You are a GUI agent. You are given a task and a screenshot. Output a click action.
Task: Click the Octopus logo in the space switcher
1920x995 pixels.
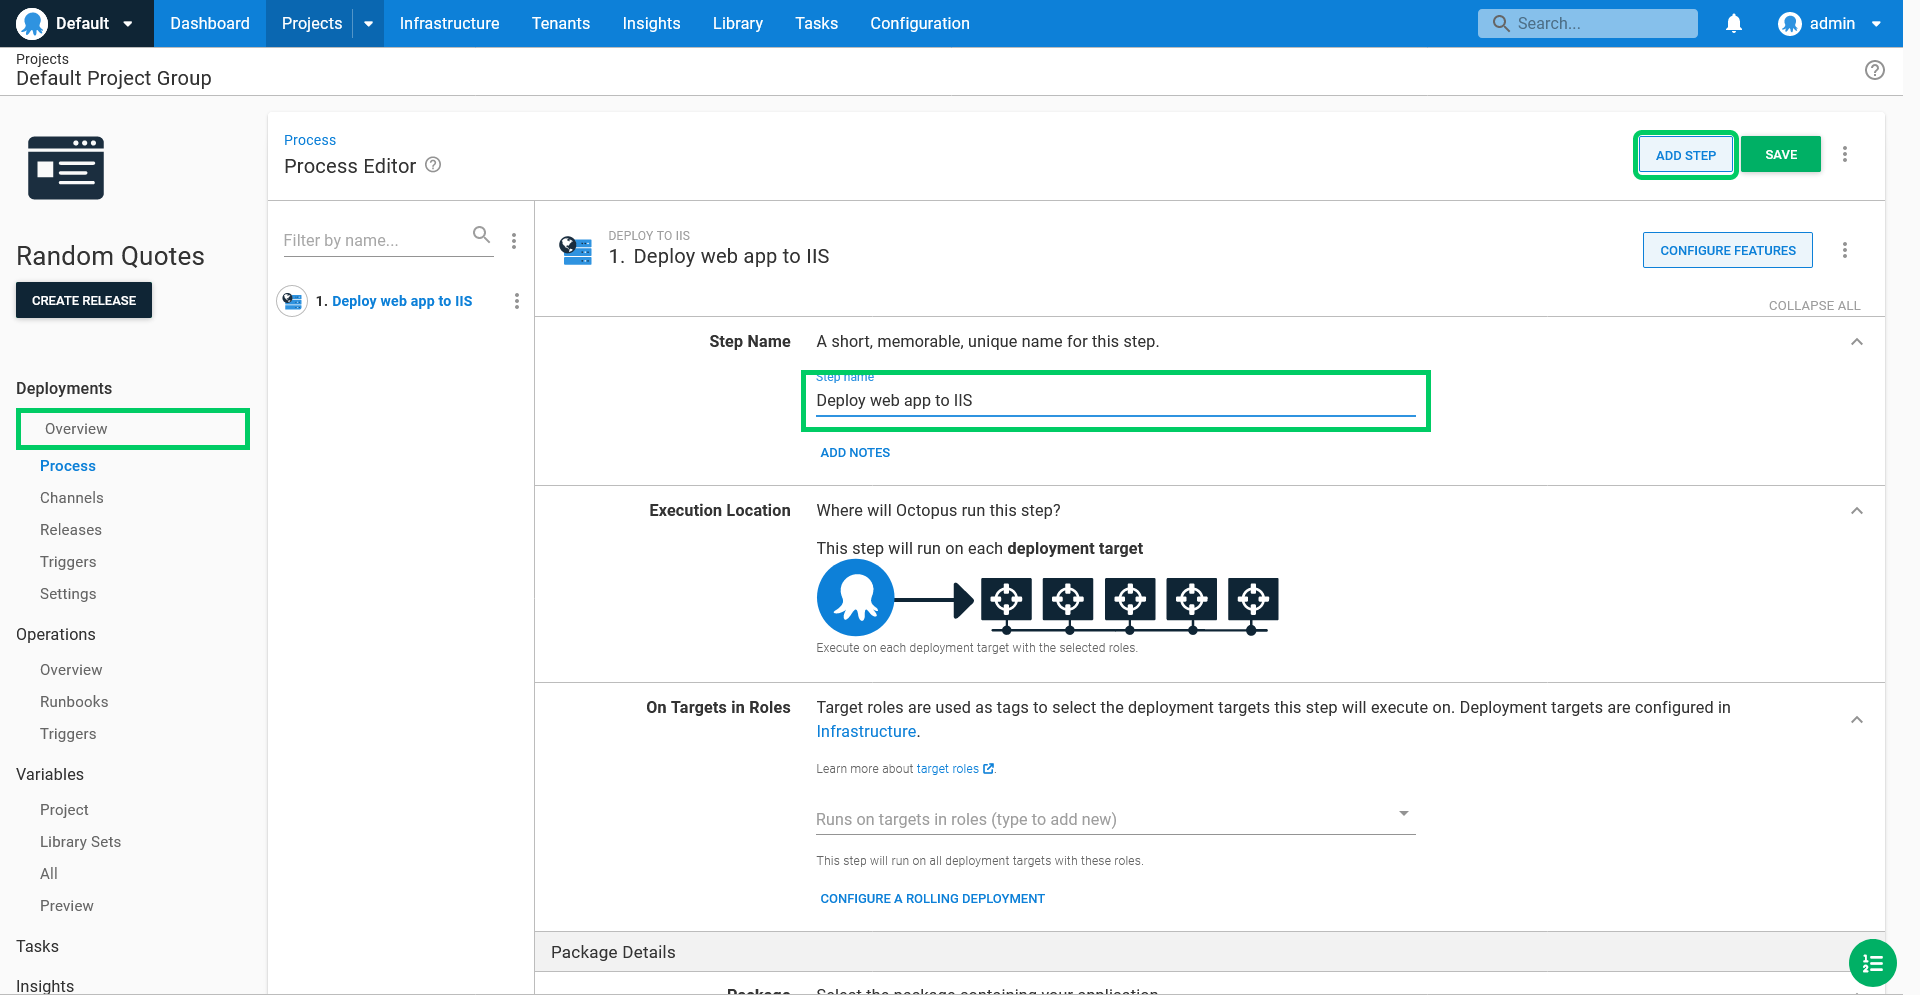pyautogui.click(x=32, y=23)
